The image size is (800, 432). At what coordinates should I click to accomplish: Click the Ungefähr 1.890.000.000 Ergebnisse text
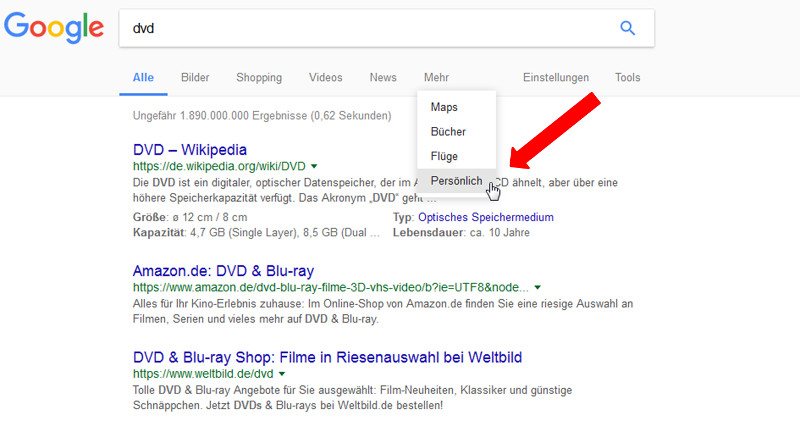(262, 116)
